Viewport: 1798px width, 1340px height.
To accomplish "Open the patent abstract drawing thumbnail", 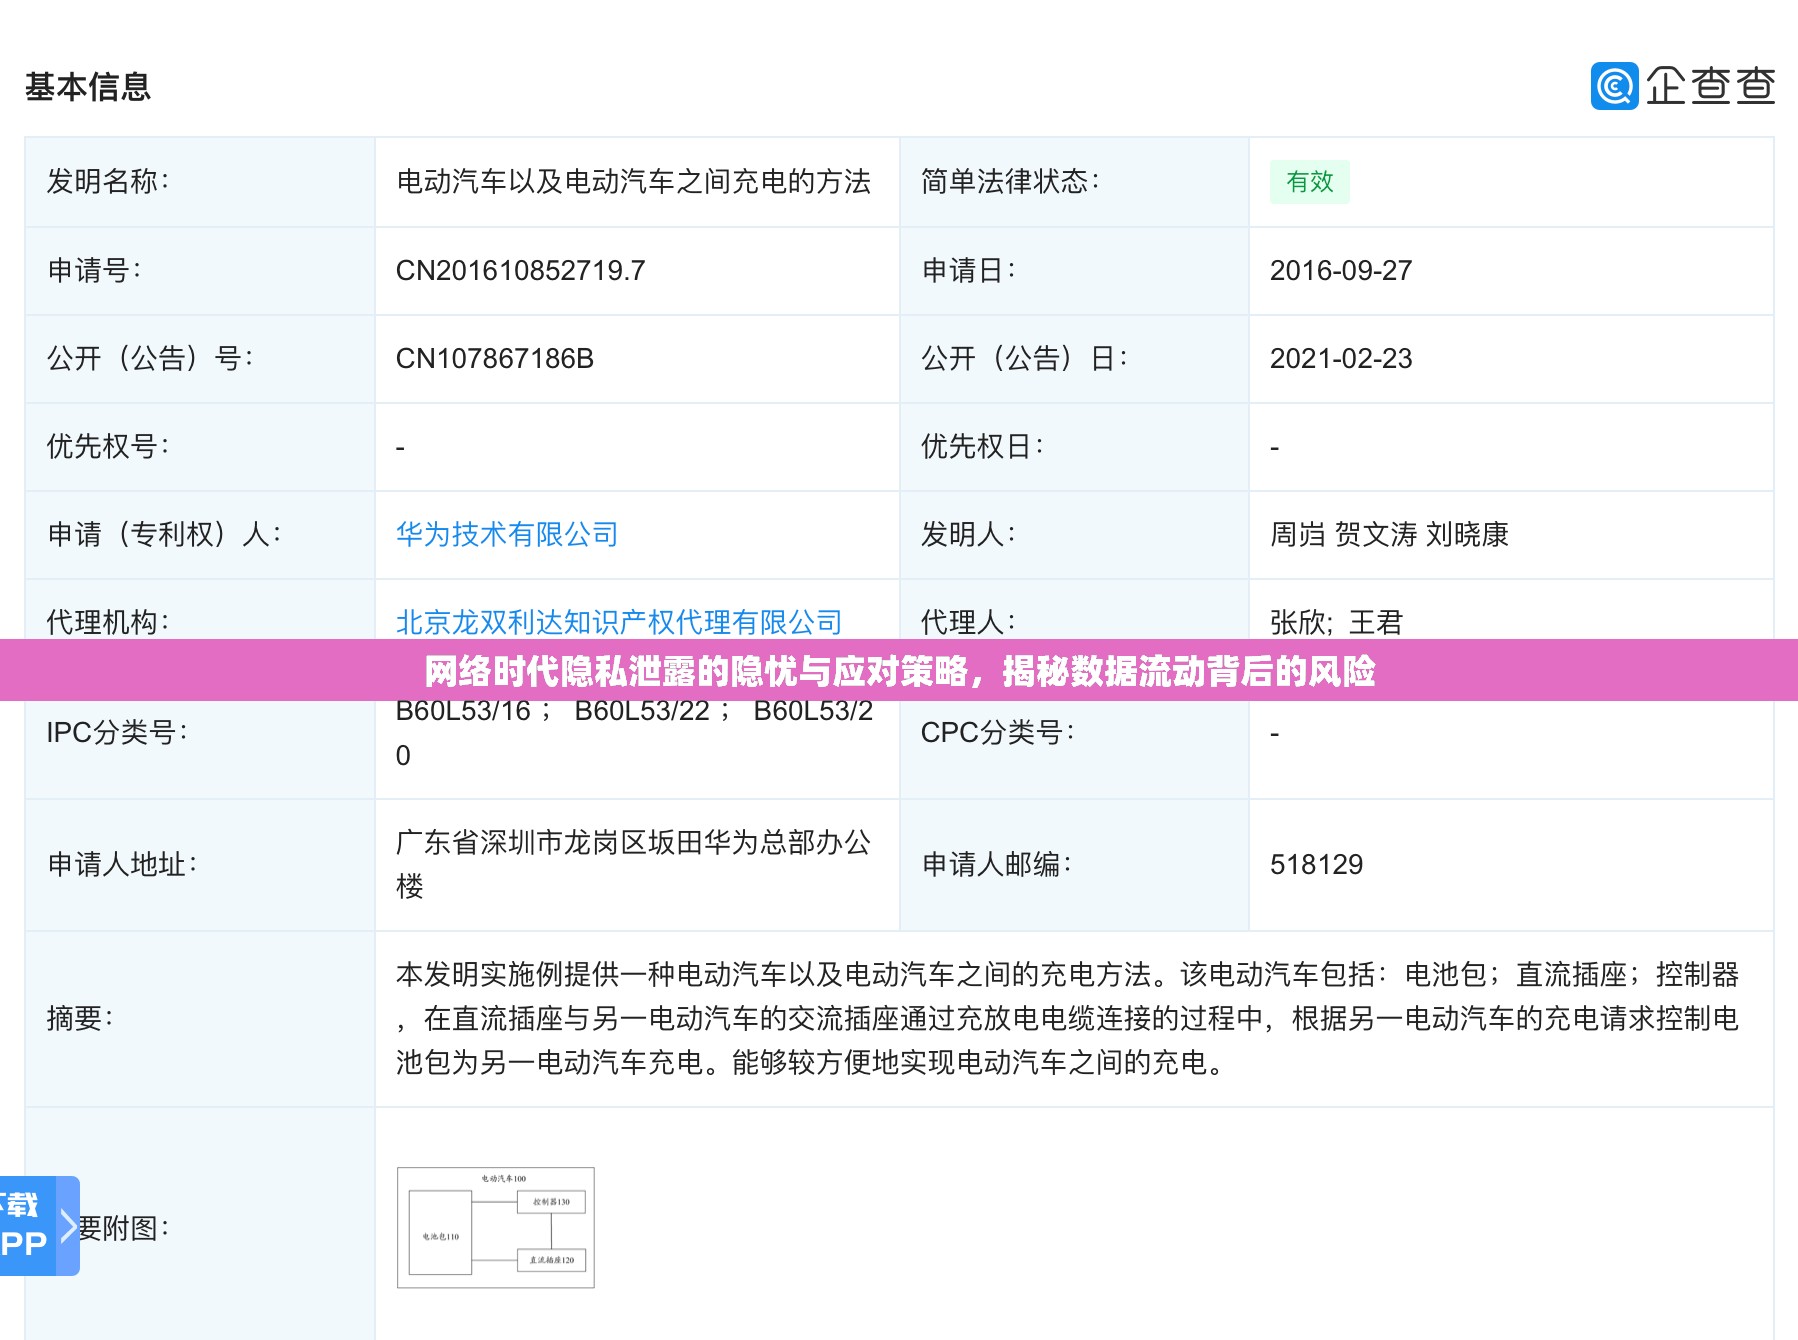I will (496, 1227).
